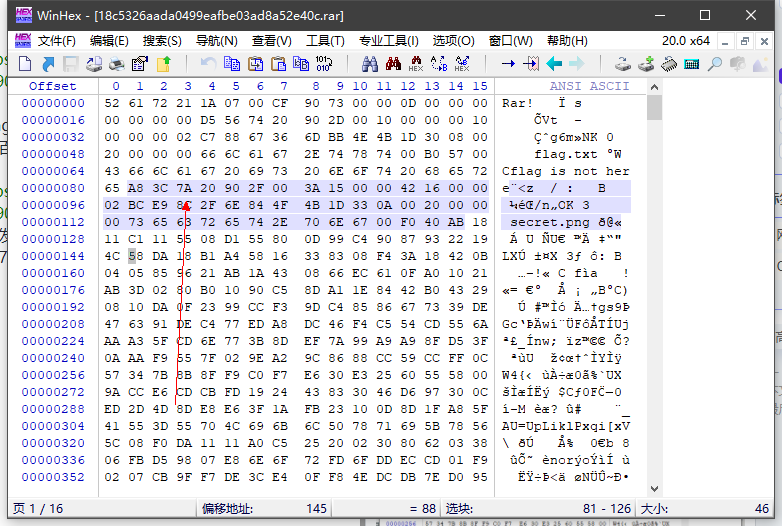Screen dimensions: 782x526
Task: Select offset row 00000352
Action: pyautogui.click(x=53, y=477)
